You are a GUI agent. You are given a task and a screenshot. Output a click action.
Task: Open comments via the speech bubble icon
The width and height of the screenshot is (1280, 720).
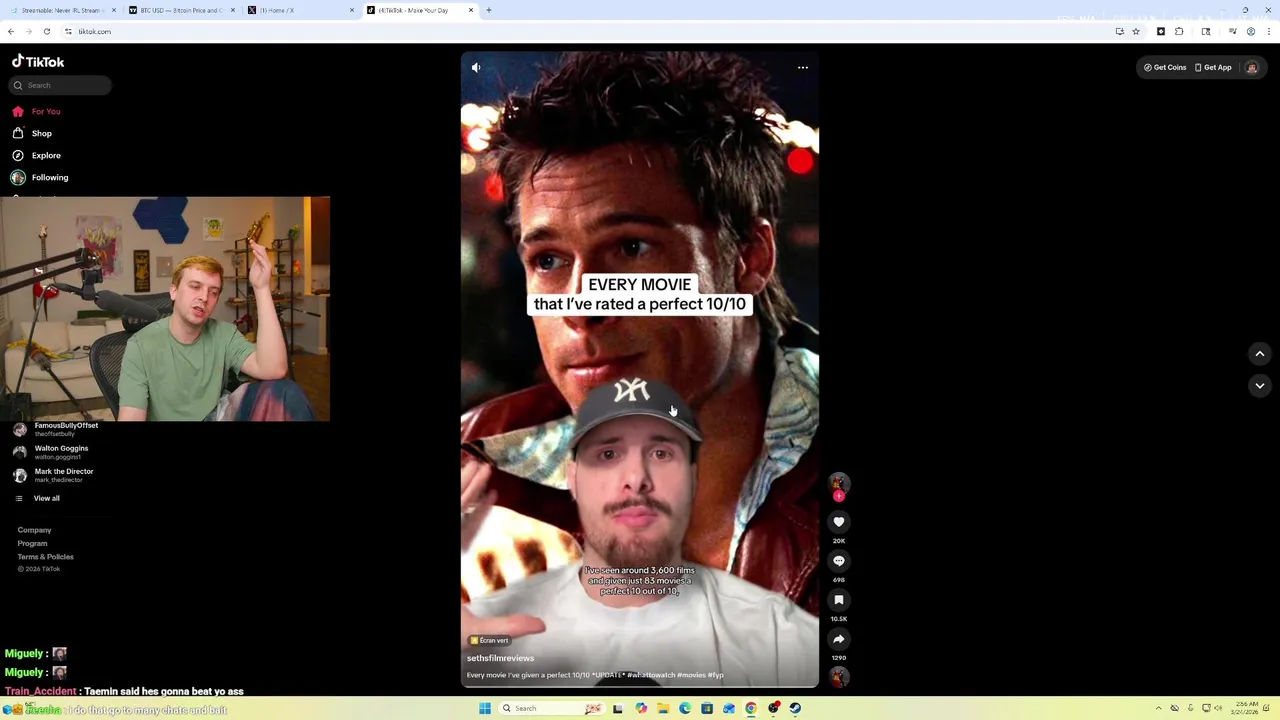coord(839,561)
